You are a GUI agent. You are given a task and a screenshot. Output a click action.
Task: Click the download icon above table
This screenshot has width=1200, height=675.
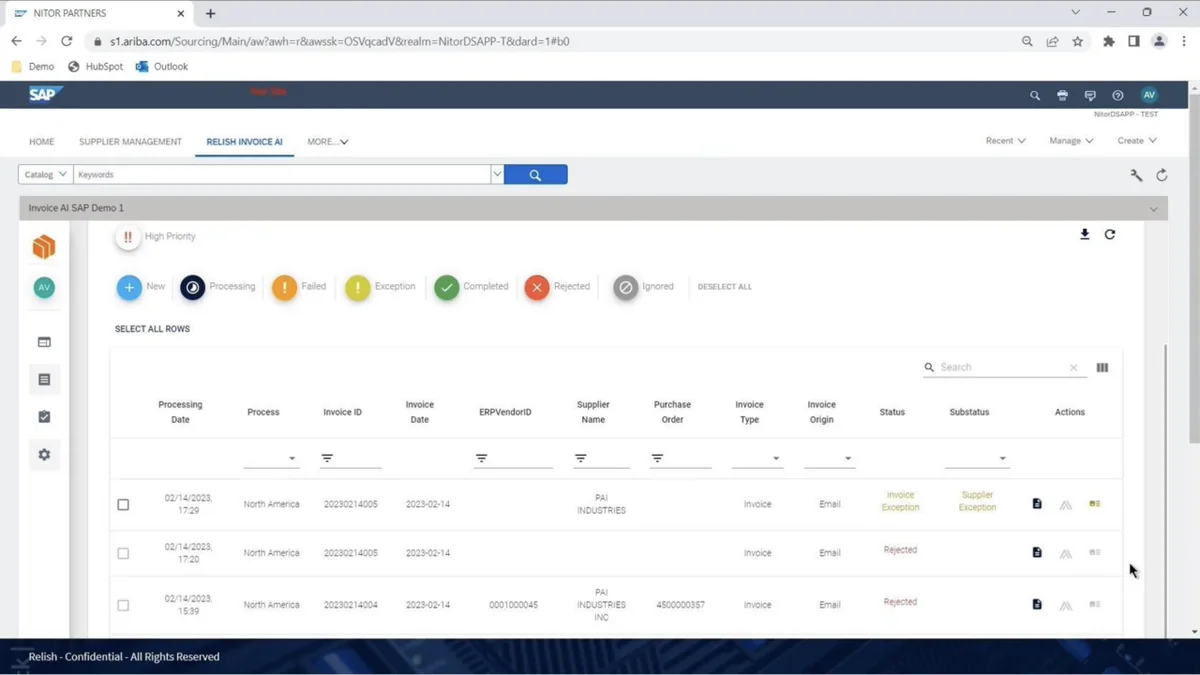[x=1085, y=234]
